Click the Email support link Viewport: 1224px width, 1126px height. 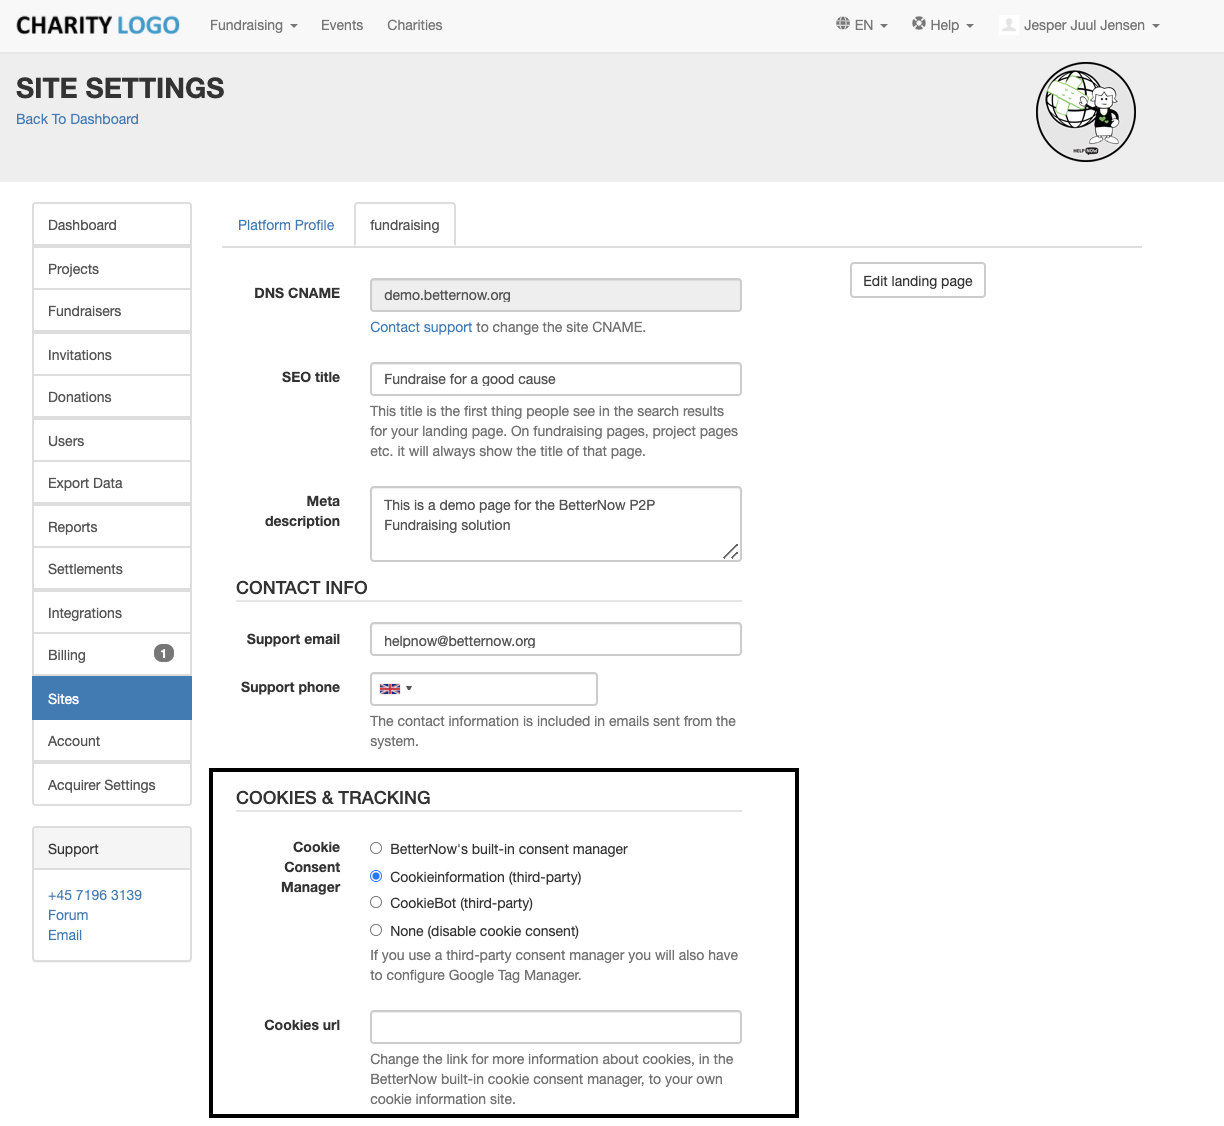pos(65,935)
